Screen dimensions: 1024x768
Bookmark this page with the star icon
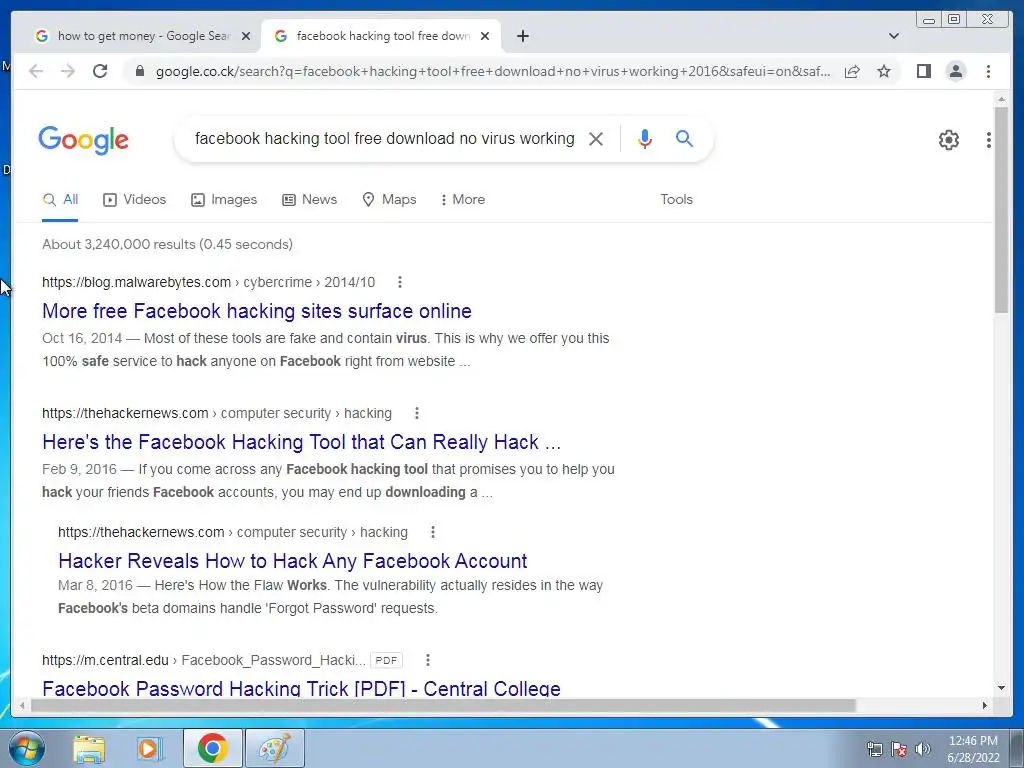point(884,71)
